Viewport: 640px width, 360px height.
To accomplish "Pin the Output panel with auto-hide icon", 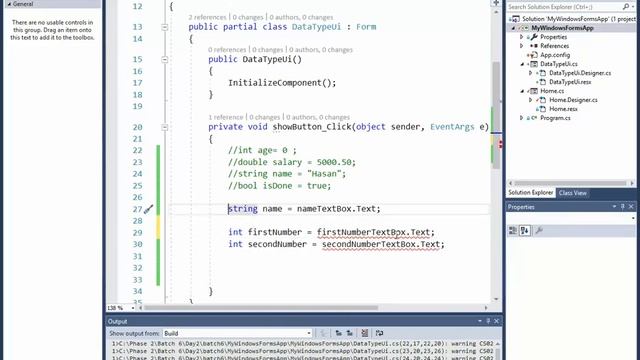I will (x=488, y=321).
